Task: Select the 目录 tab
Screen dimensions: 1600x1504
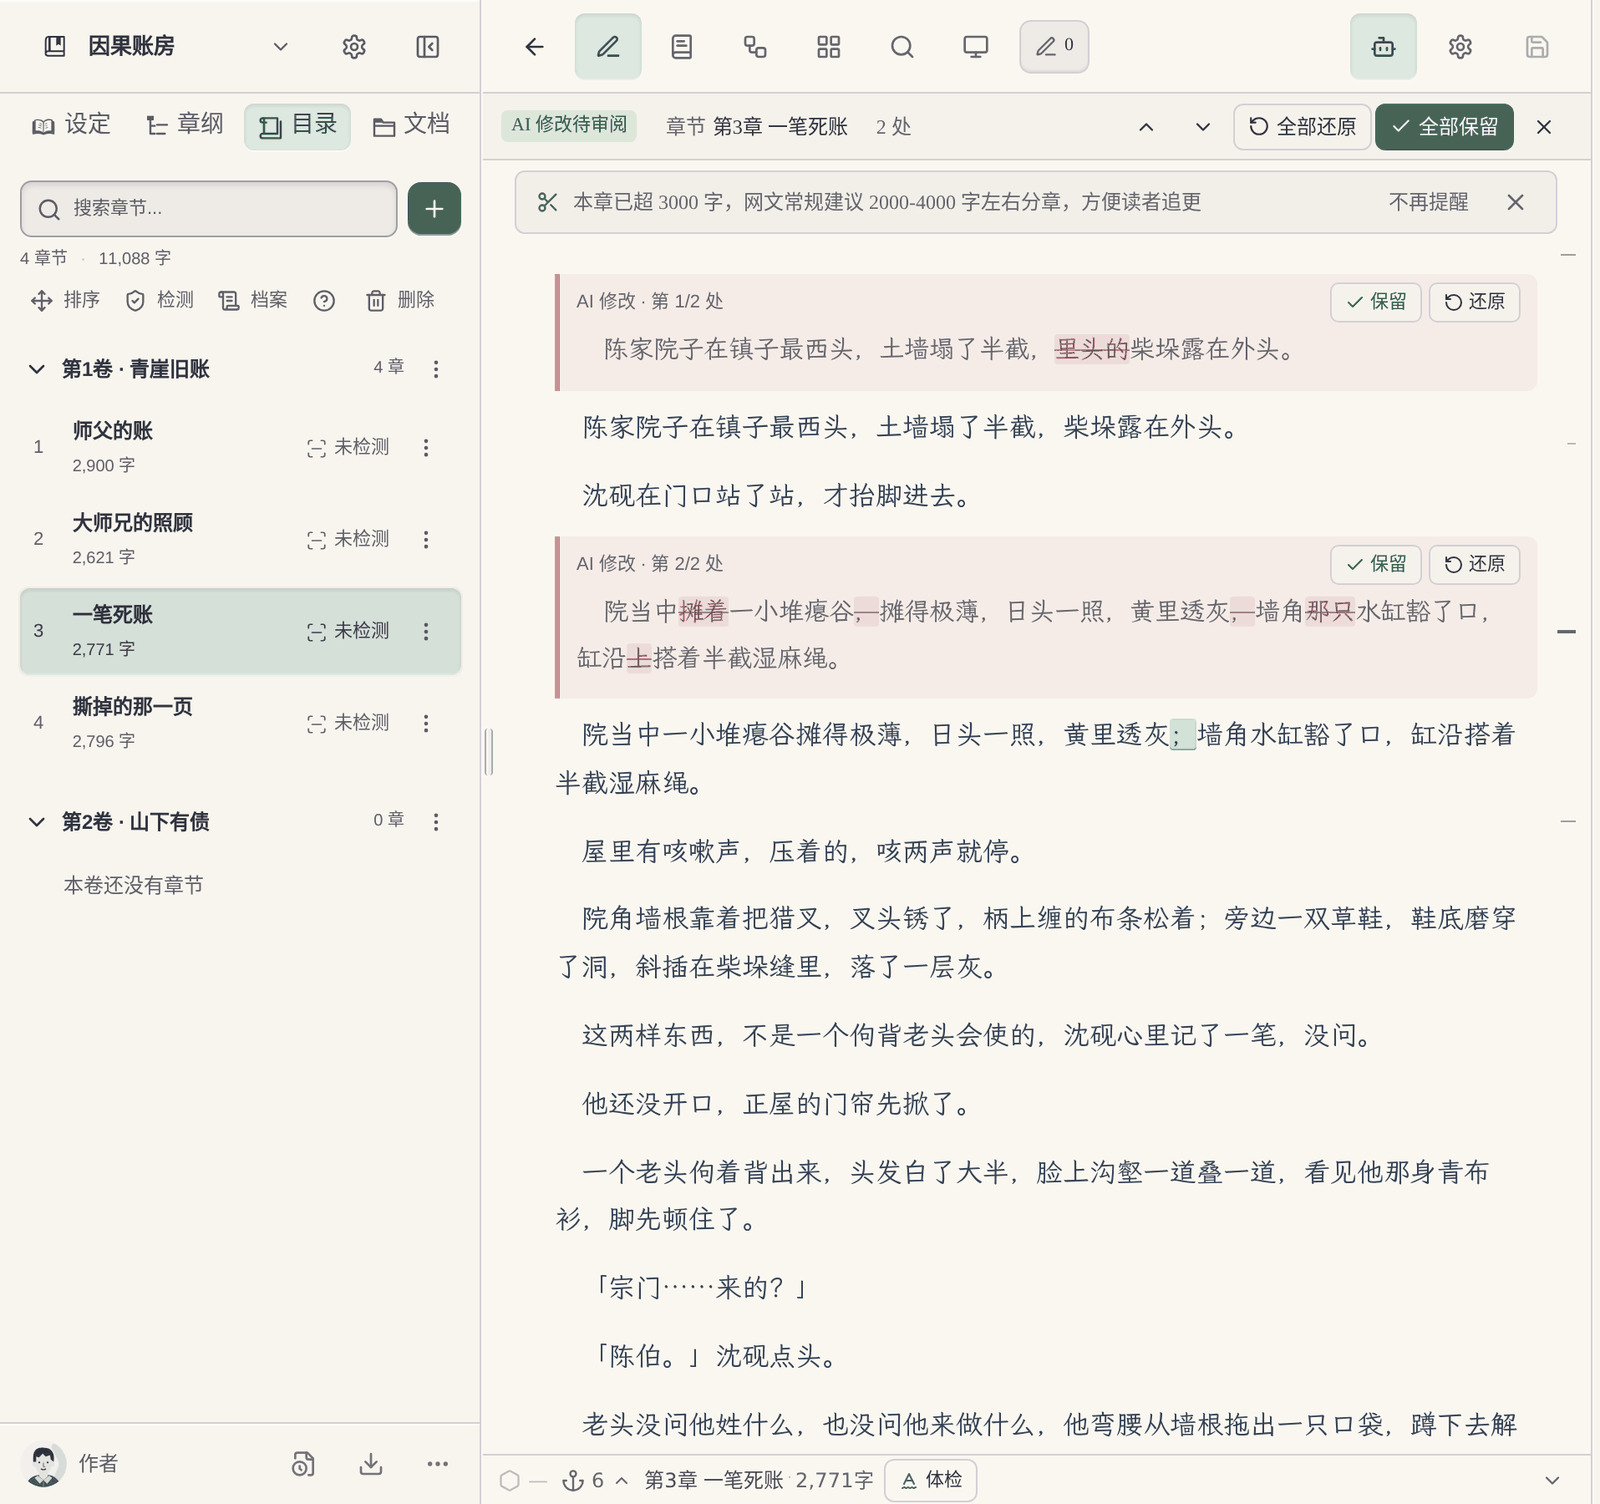Action: (x=297, y=126)
